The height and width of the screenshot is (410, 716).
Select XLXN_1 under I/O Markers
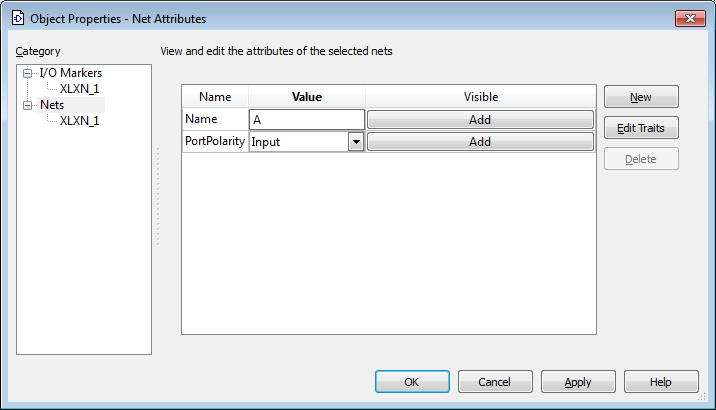point(79,89)
